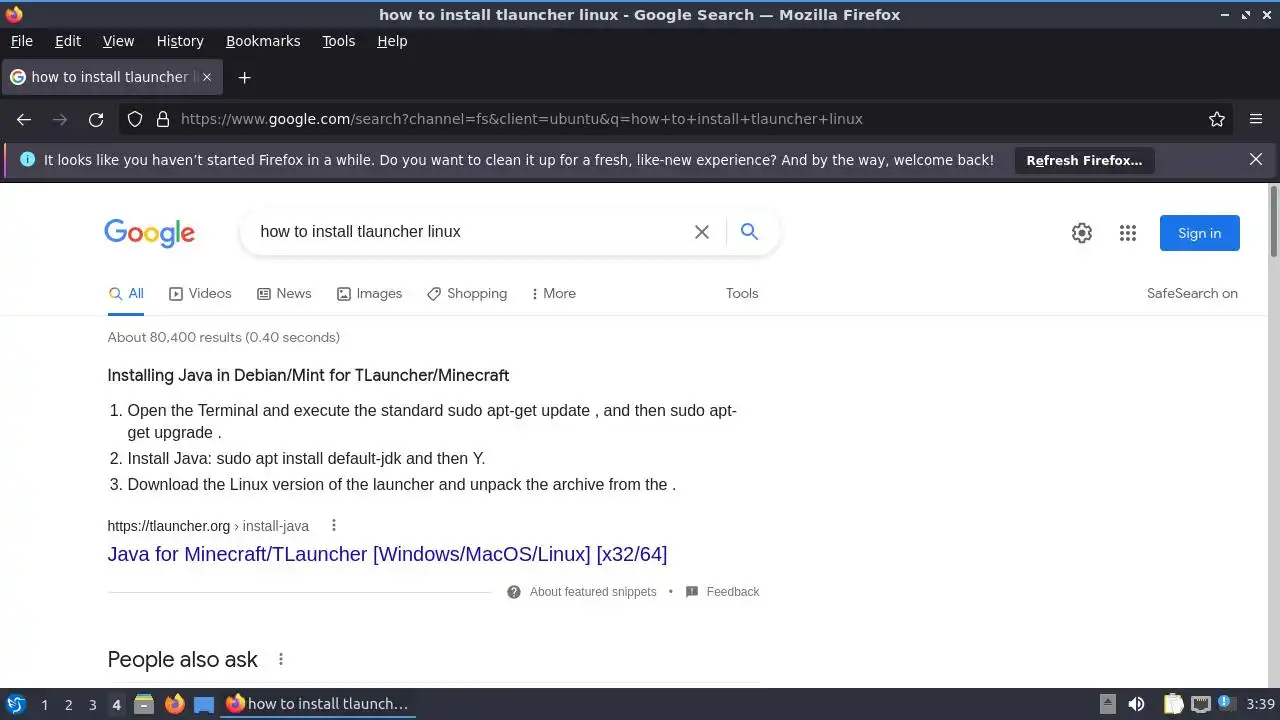Click the 'Installing Java in Debian/Mint' snippet heading
The image size is (1280, 720).
(x=308, y=376)
